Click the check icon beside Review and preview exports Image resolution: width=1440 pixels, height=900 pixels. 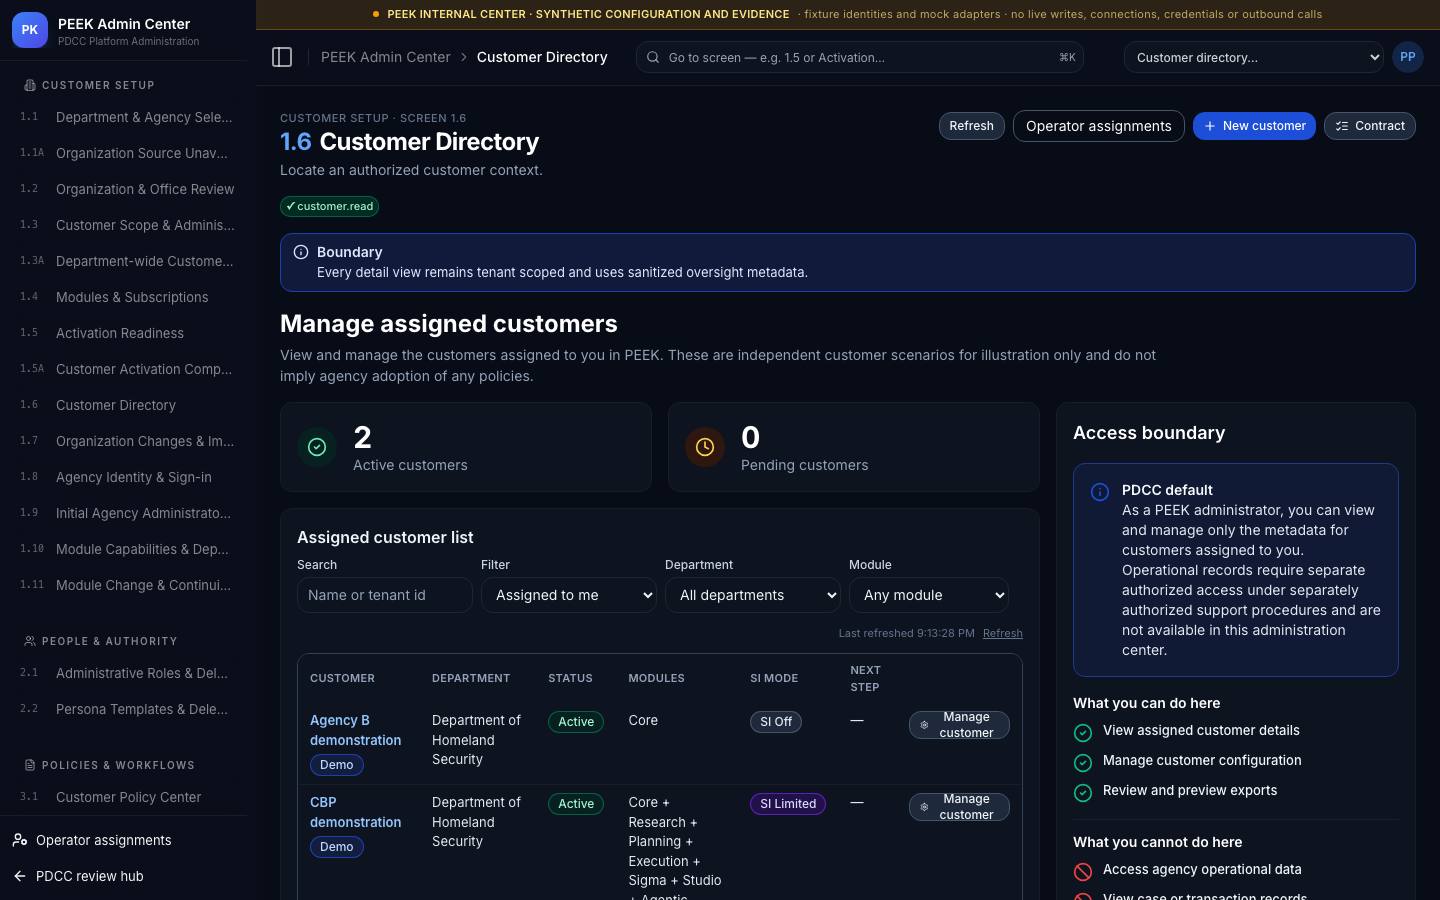point(1083,793)
